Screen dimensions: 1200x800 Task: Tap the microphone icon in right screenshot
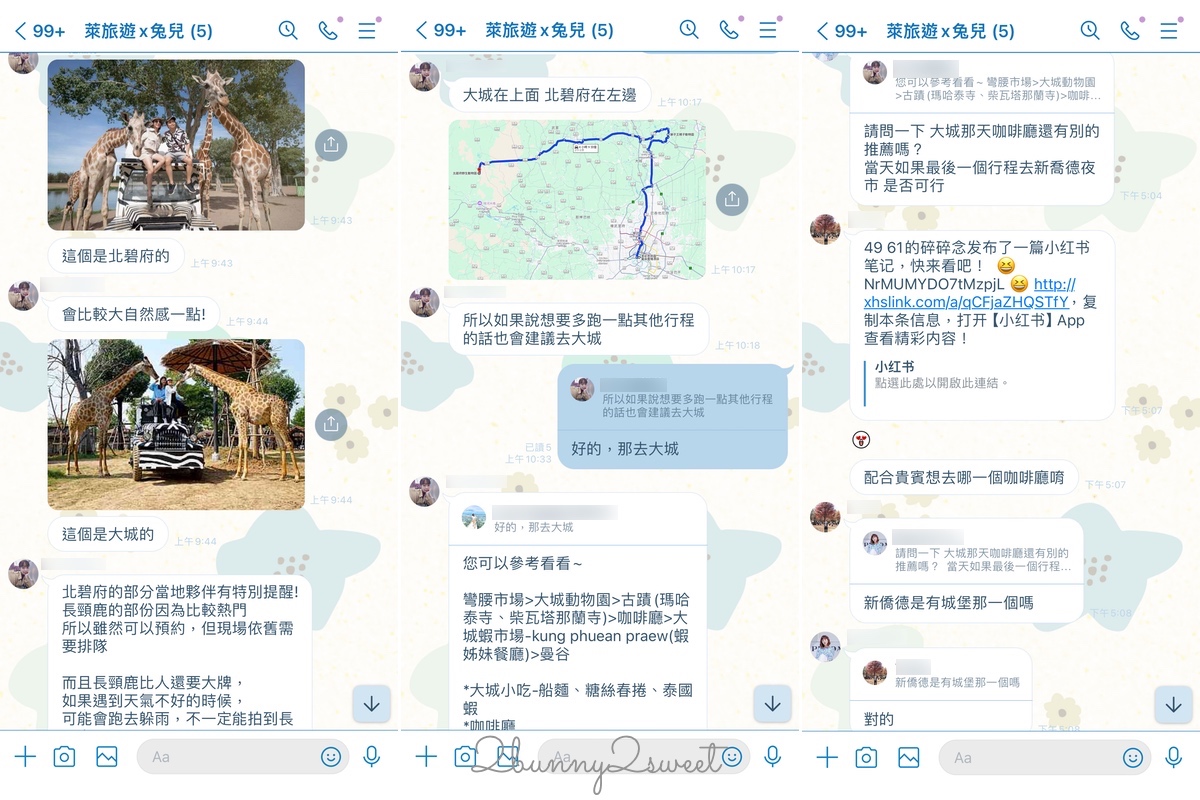click(1174, 757)
